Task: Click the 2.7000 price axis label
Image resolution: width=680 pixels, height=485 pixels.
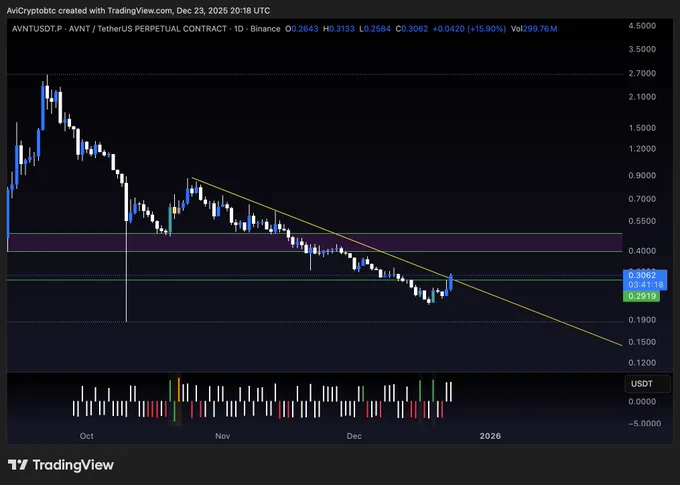Action: pyautogui.click(x=642, y=73)
